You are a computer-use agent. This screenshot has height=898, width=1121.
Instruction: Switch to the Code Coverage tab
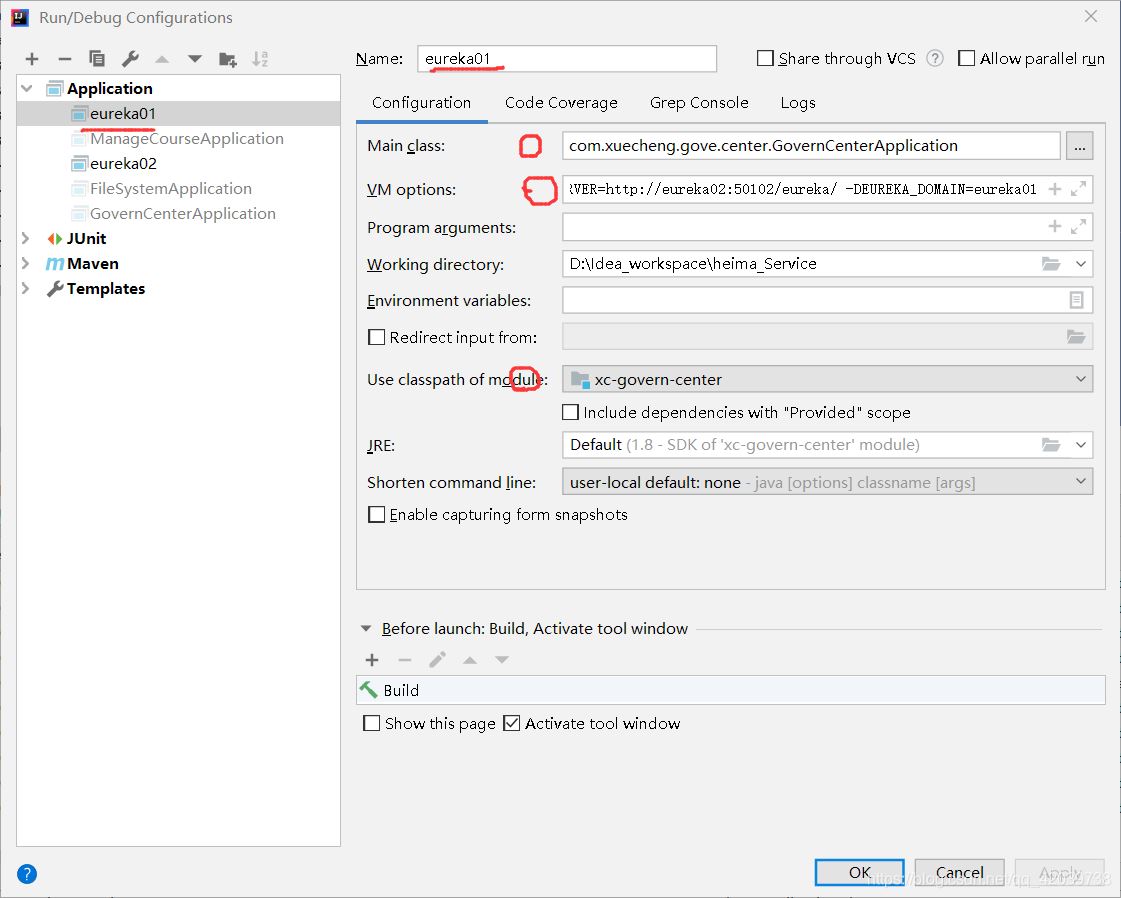click(561, 103)
